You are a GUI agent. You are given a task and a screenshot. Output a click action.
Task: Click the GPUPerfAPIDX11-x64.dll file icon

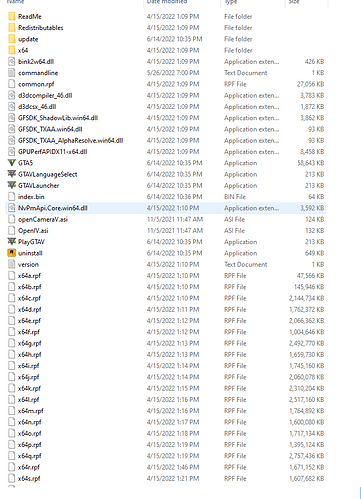[x=12, y=152]
